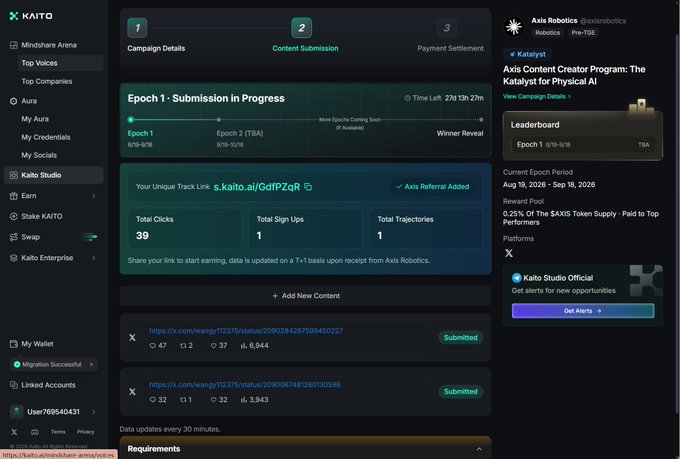680x459 pixels.
Task: Dismiss the Migration Successful notice
Action: point(91,364)
